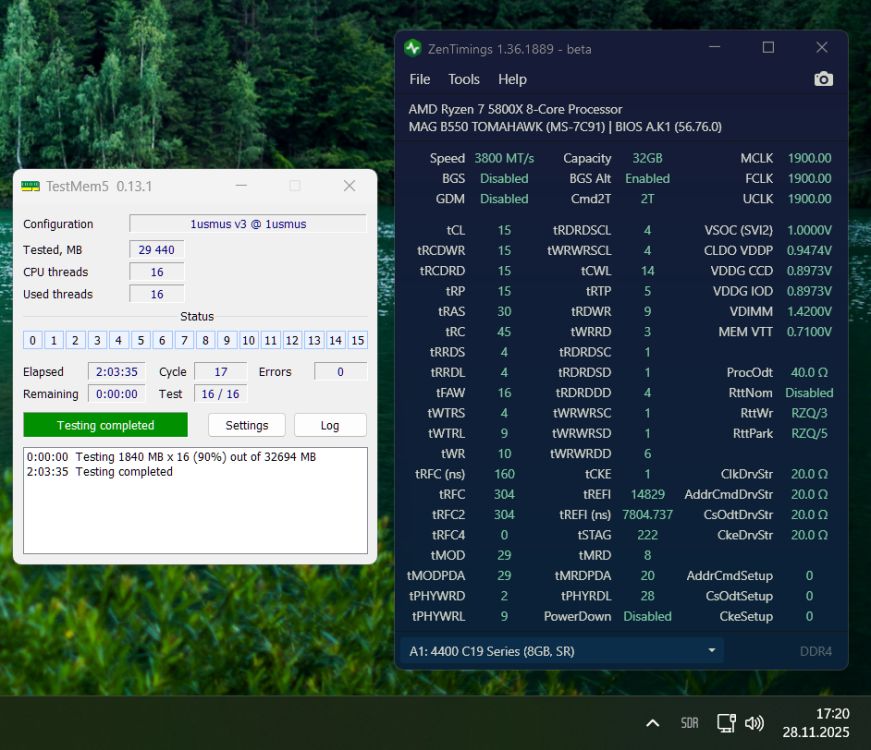Viewport: 871px width, 750px height.
Task: Open the Tools menu in ZenTimings
Action: tap(463, 79)
